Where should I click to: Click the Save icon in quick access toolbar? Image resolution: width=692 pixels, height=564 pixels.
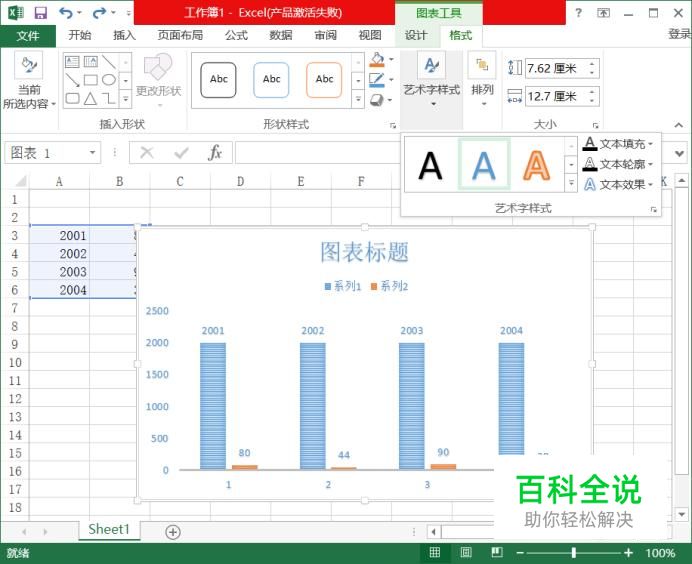pyautogui.click(x=41, y=13)
